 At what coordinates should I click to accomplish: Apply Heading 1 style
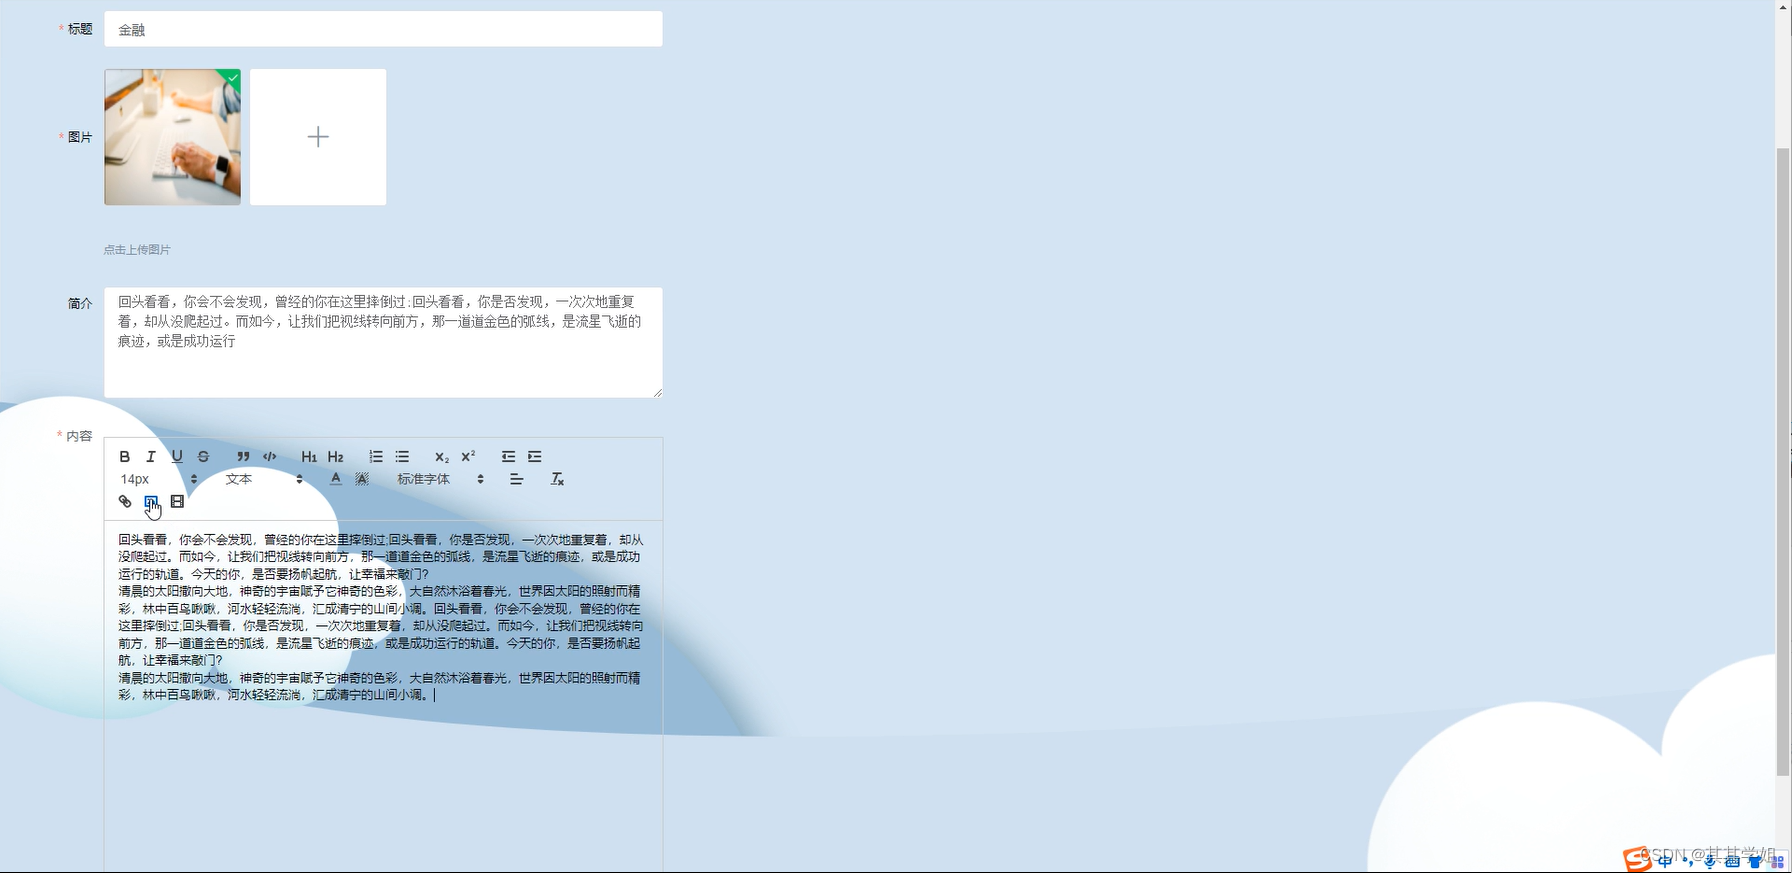309,457
